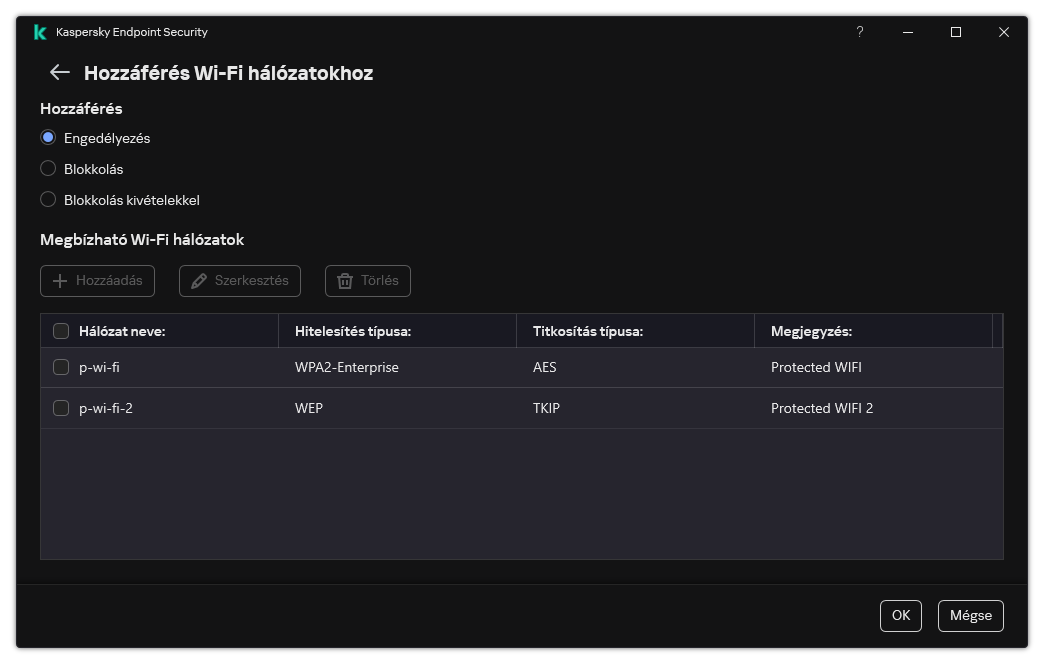Select the Engedélyezés radio option
This screenshot has width=1044, height=664.
click(x=48, y=138)
